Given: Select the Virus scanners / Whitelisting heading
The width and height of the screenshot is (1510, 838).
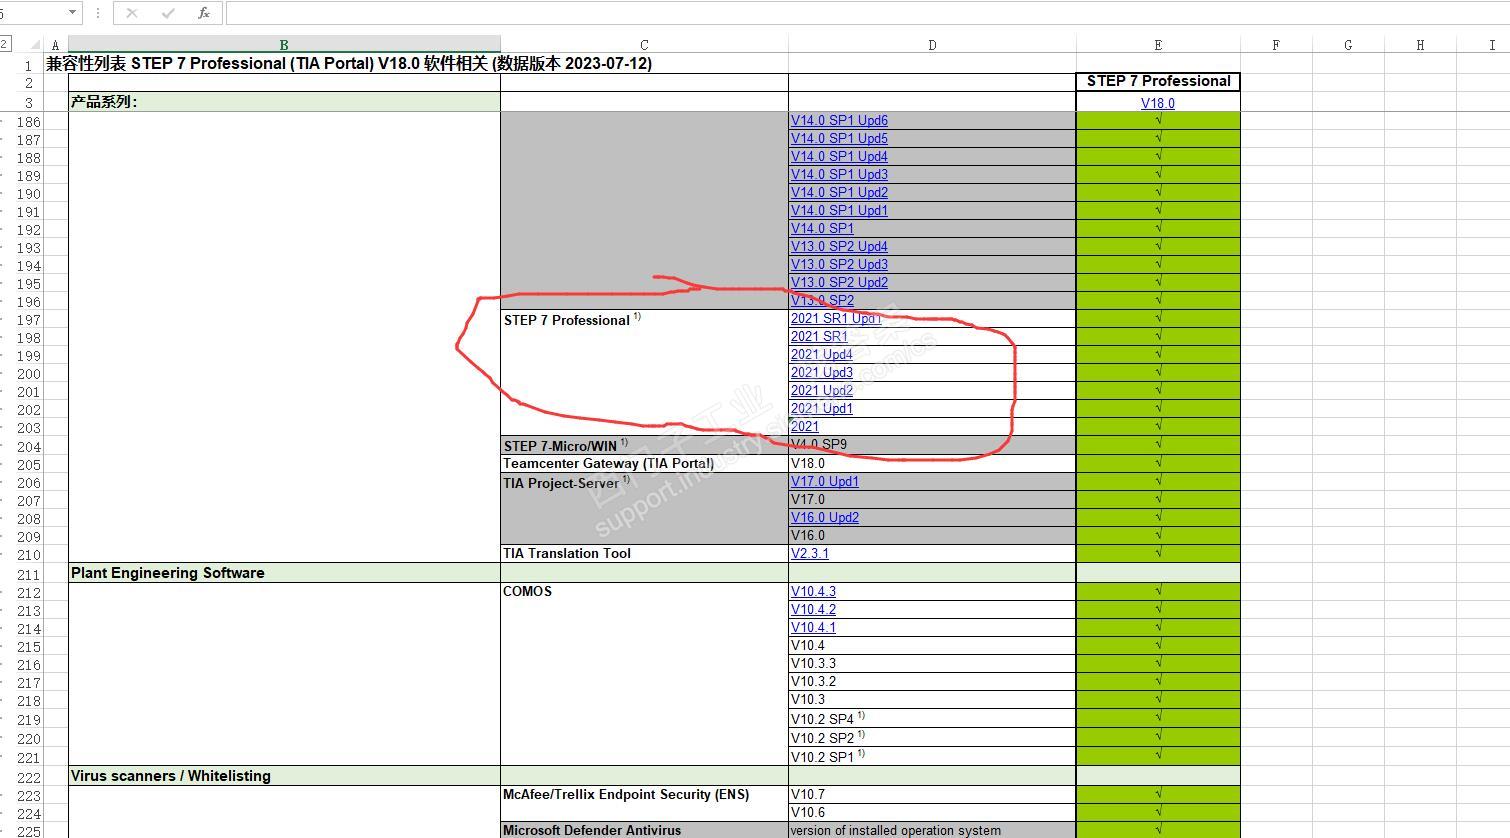Looking at the screenshot, I should (x=284, y=776).
